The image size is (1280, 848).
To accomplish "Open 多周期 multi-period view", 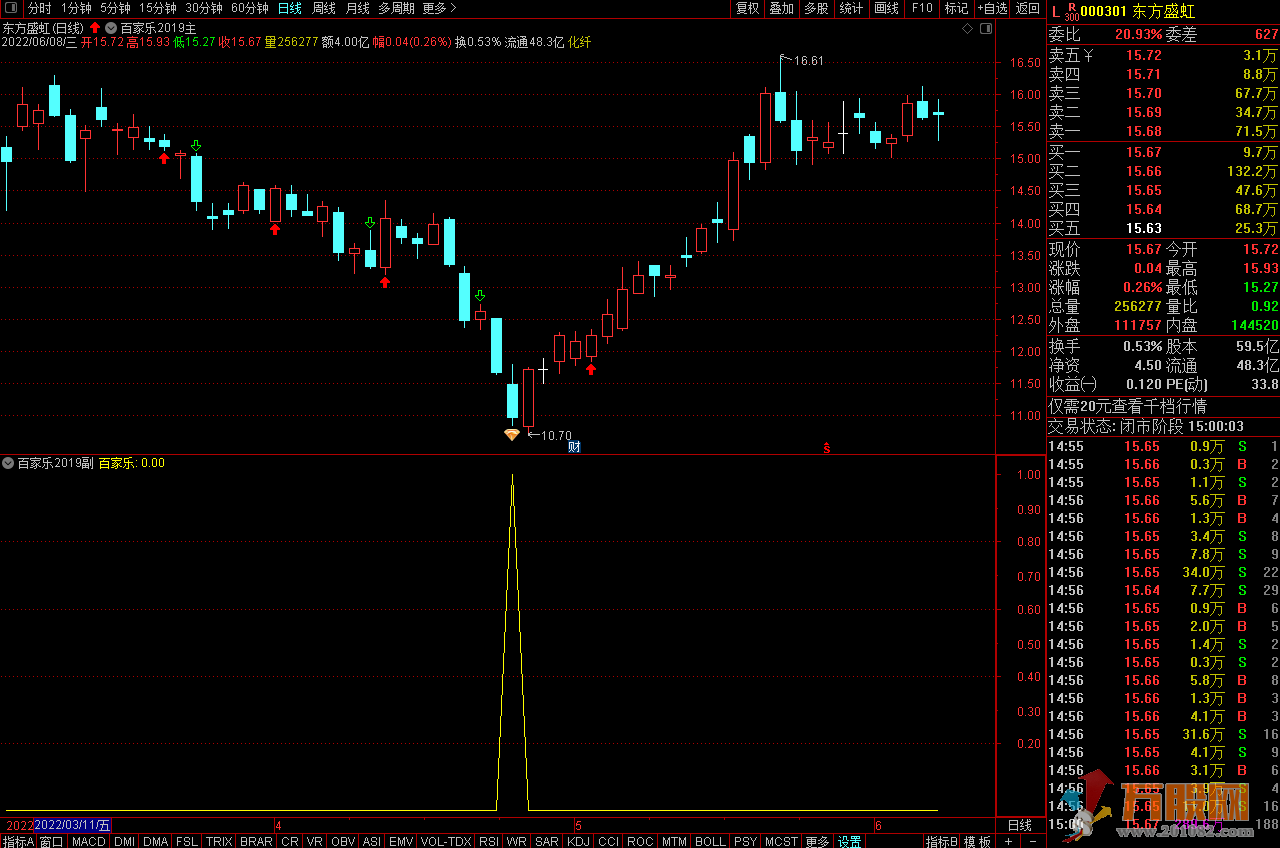I will coord(396,8).
